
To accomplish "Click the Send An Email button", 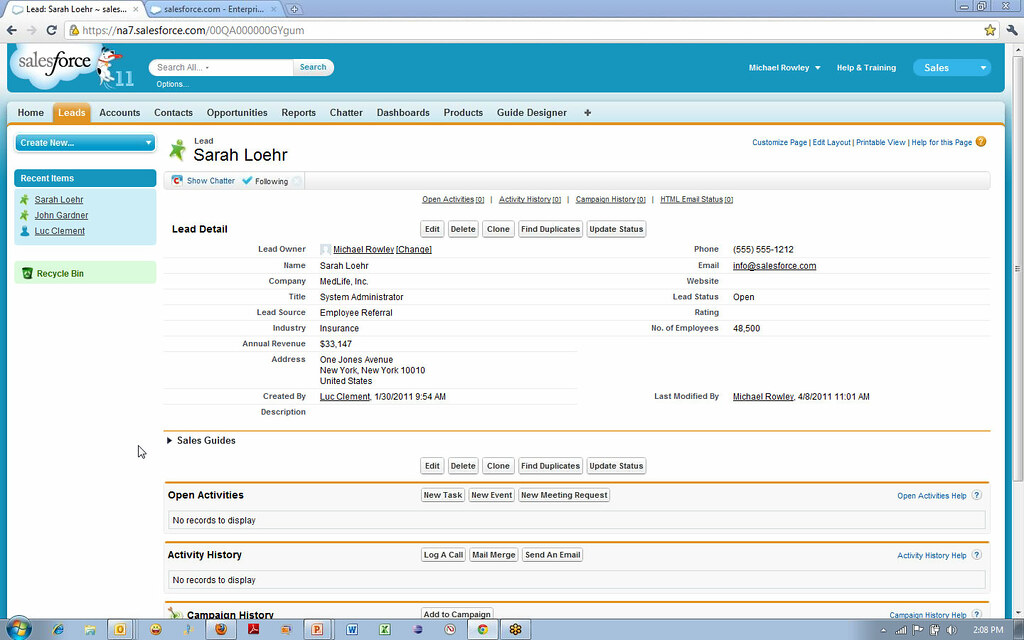I will [552, 555].
